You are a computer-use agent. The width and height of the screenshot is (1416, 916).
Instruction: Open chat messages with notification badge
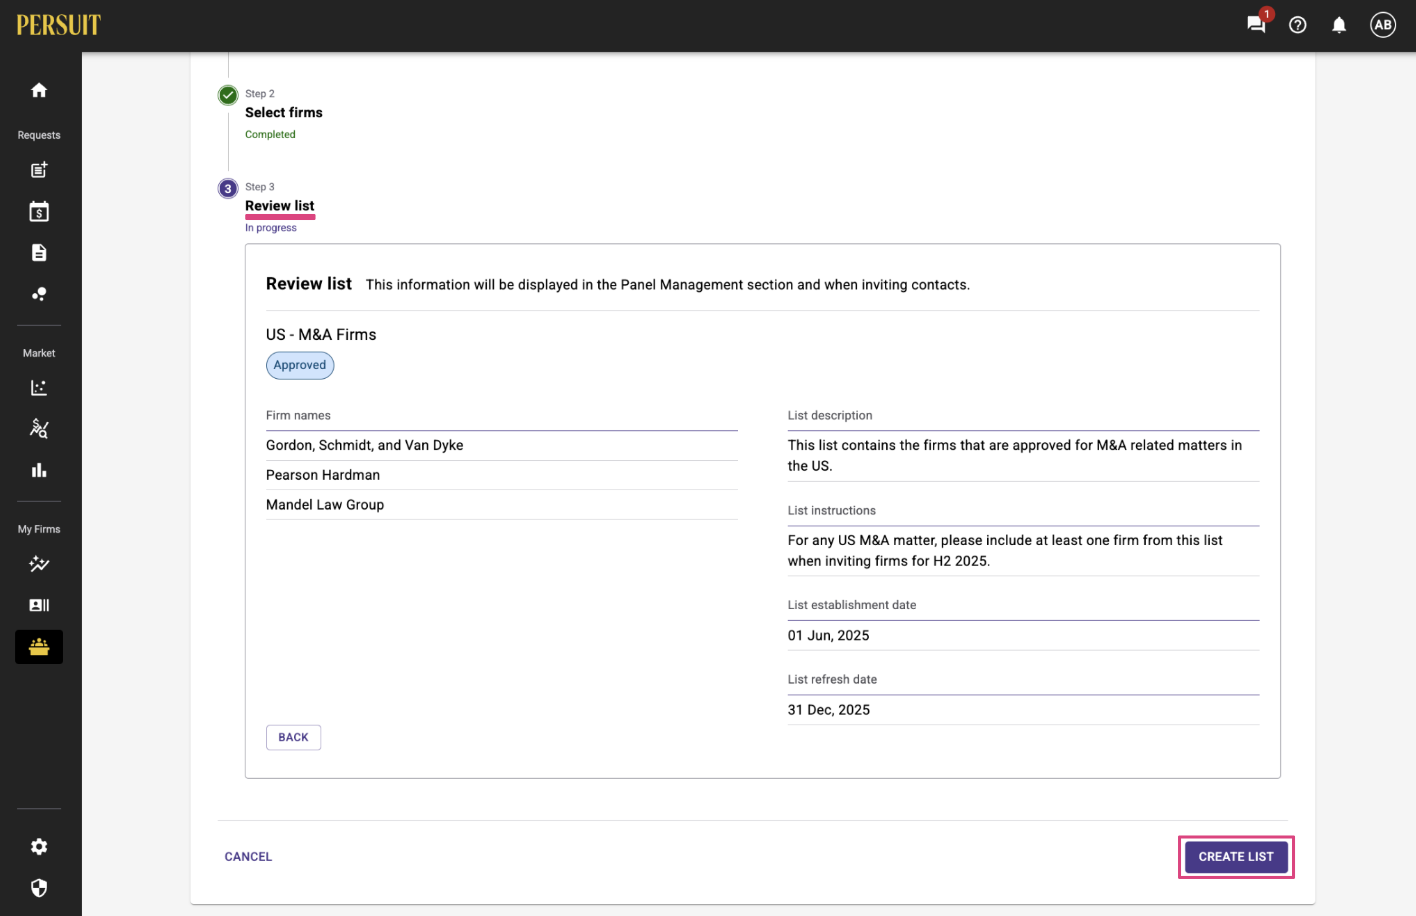[1258, 23]
